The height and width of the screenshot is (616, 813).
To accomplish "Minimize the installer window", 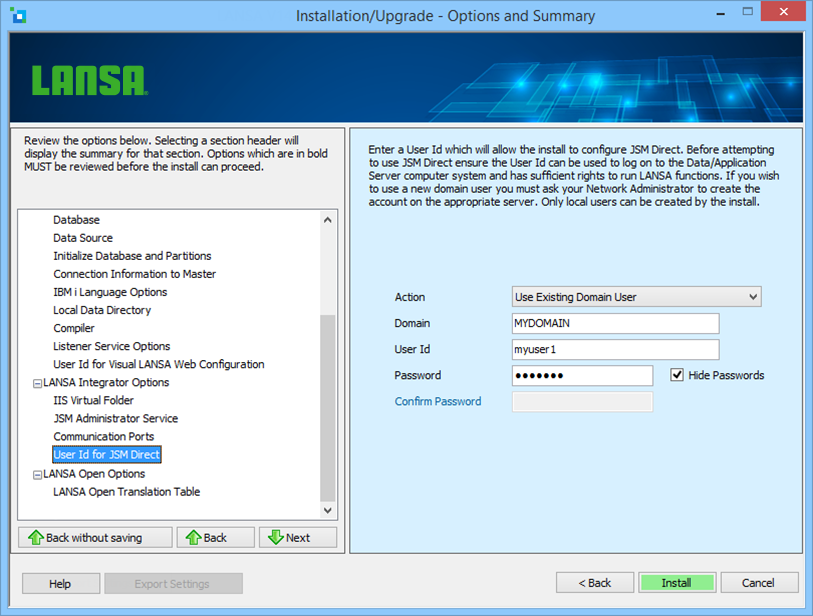I will coord(721,13).
